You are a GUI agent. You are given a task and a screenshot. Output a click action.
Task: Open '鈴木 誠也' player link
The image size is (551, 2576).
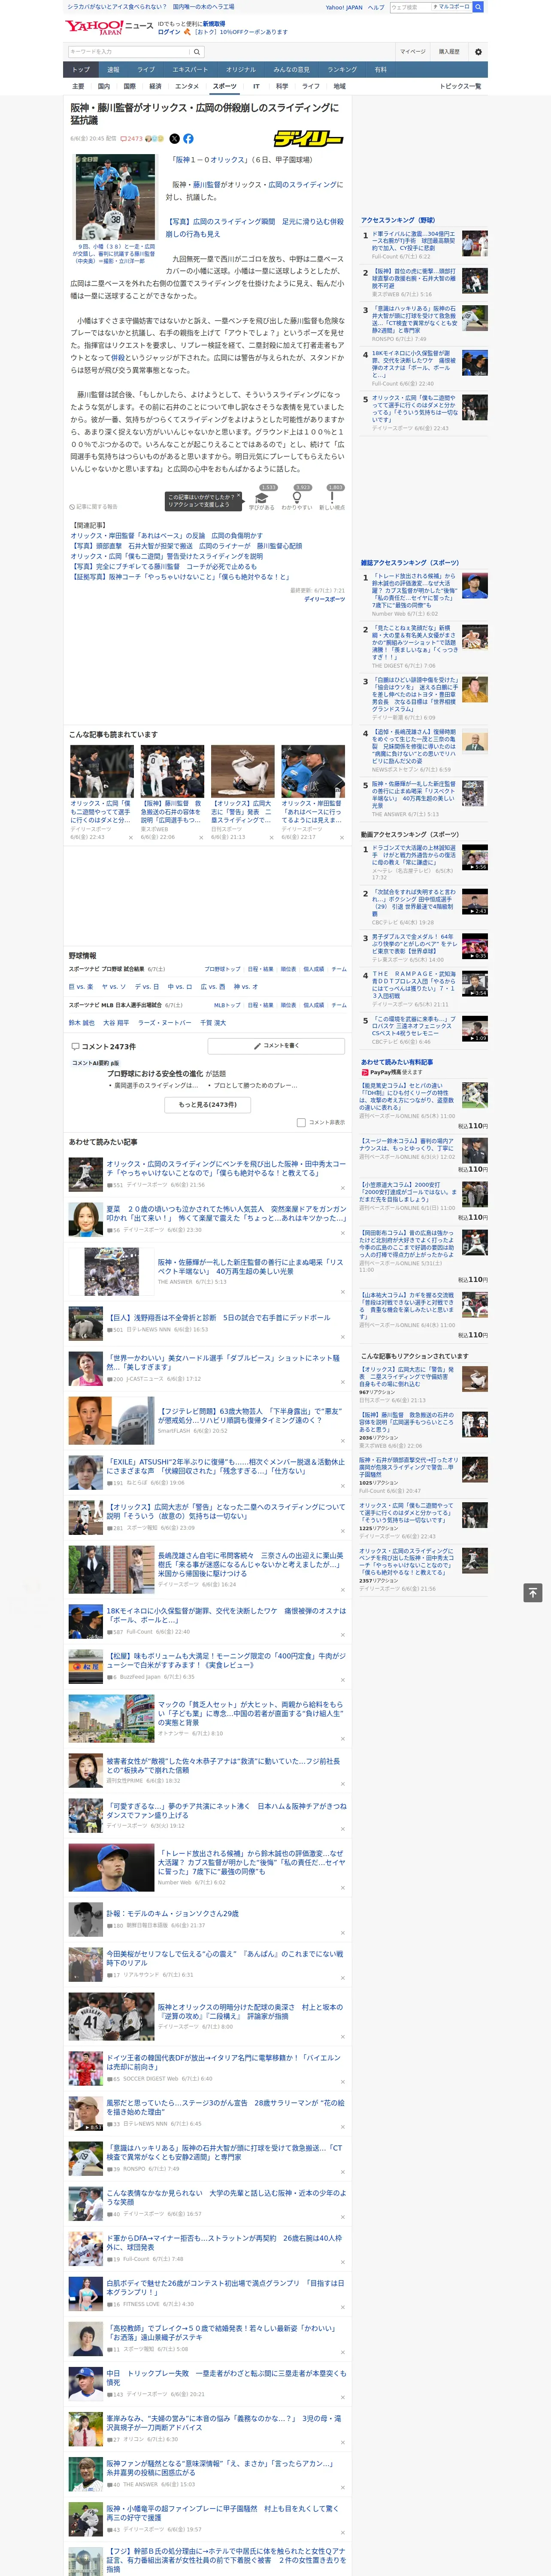82,1023
